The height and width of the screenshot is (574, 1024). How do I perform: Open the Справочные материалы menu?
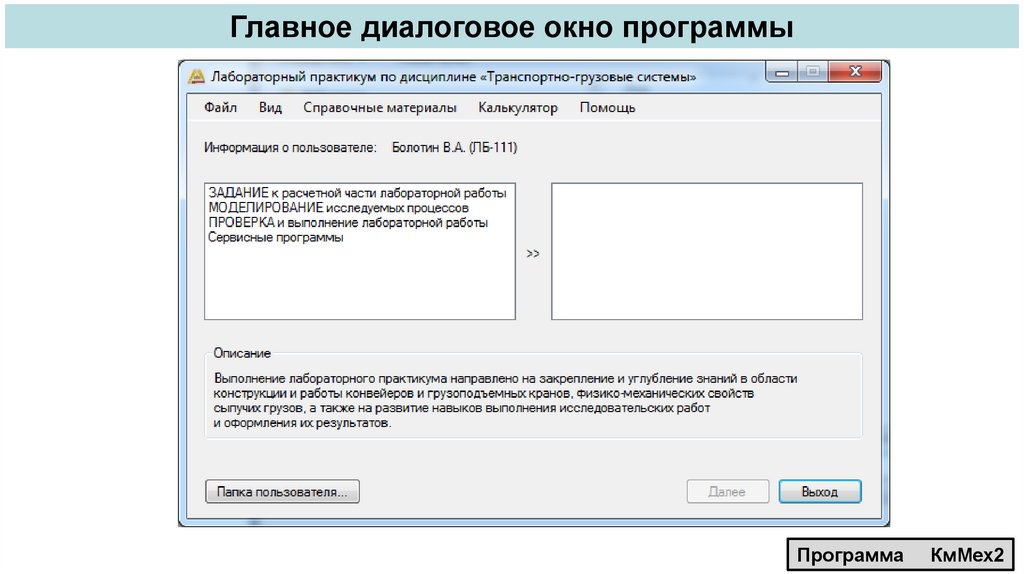pyautogui.click(x=379, y=108)
